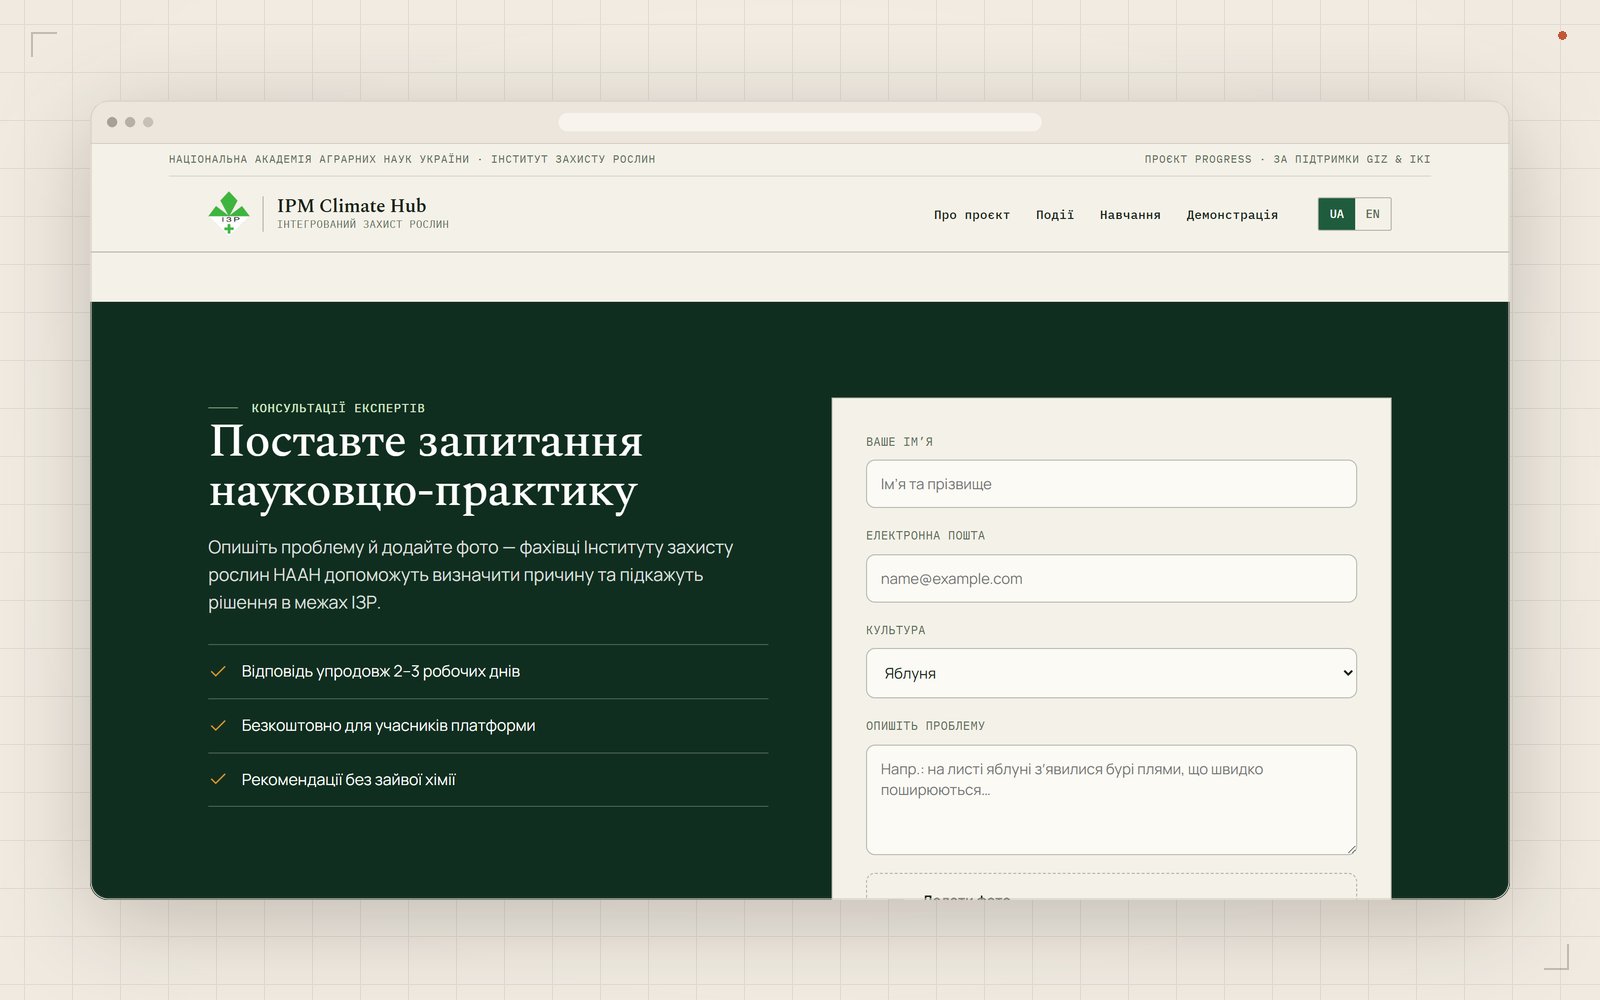Image resolution: width=1600 pixels, height=1000 pixels.
Task: Open the Про проєкт menu item
Action: (972, 215)
